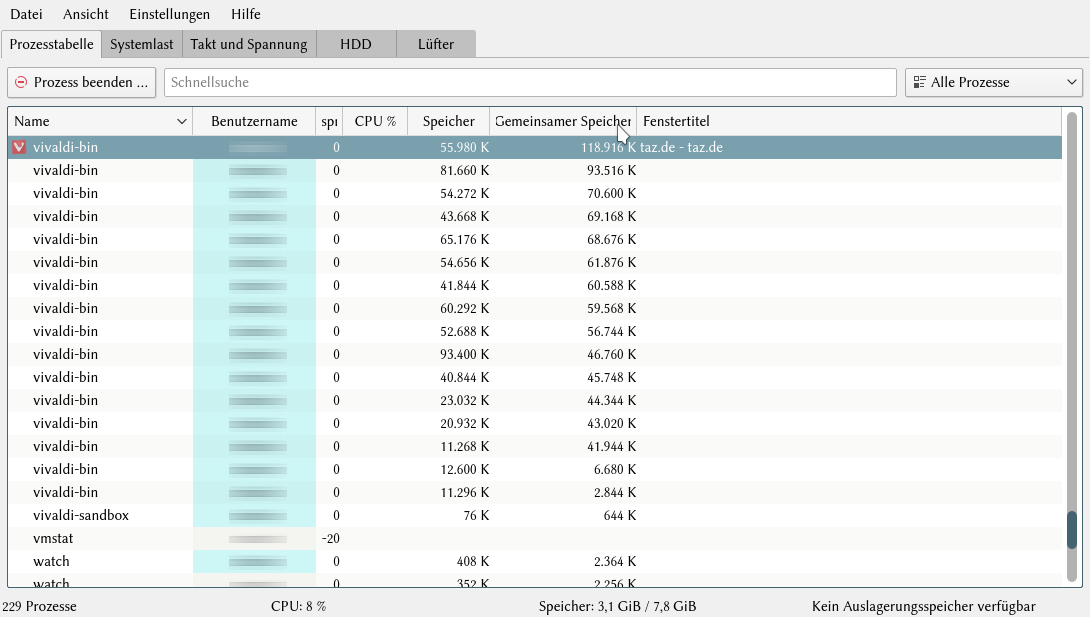Switch to the Systemlast tab

coord(142,44)
